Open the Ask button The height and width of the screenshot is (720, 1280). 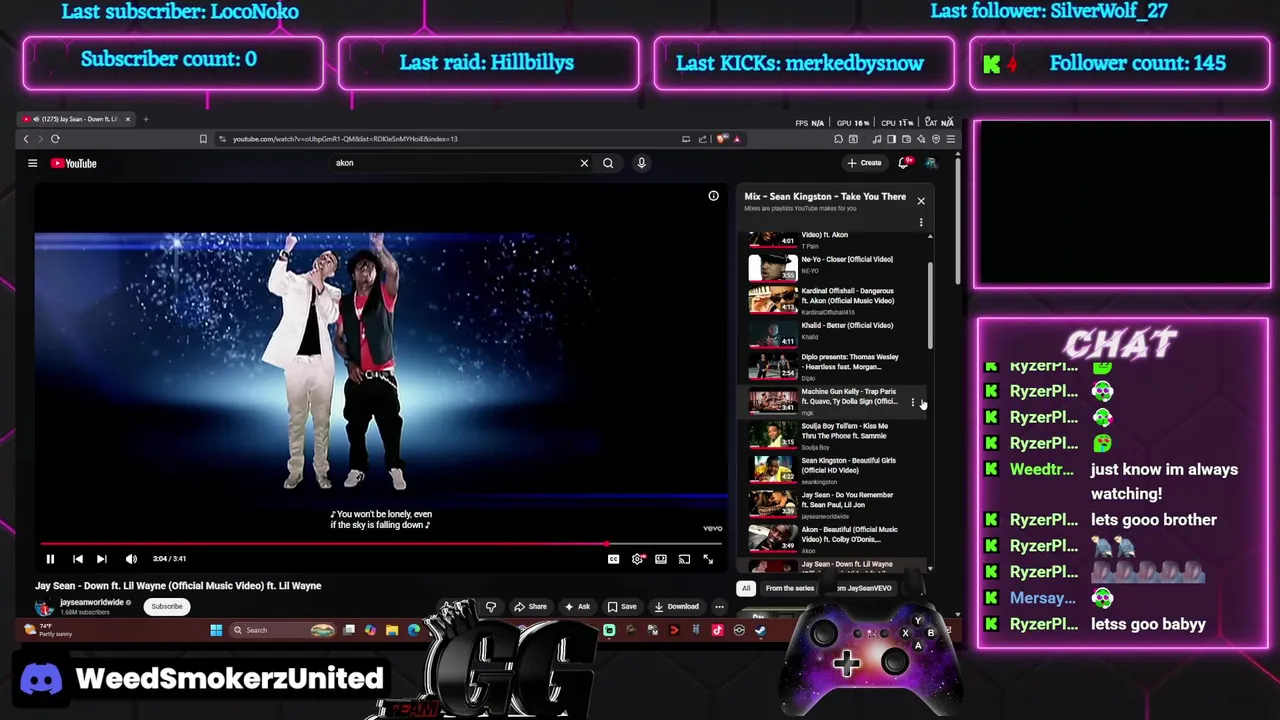(577, 607)
